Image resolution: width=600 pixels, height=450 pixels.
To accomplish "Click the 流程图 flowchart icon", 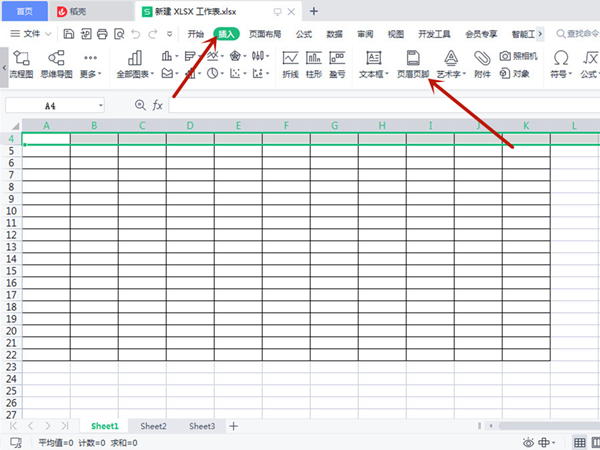I will tap(21, 60).
